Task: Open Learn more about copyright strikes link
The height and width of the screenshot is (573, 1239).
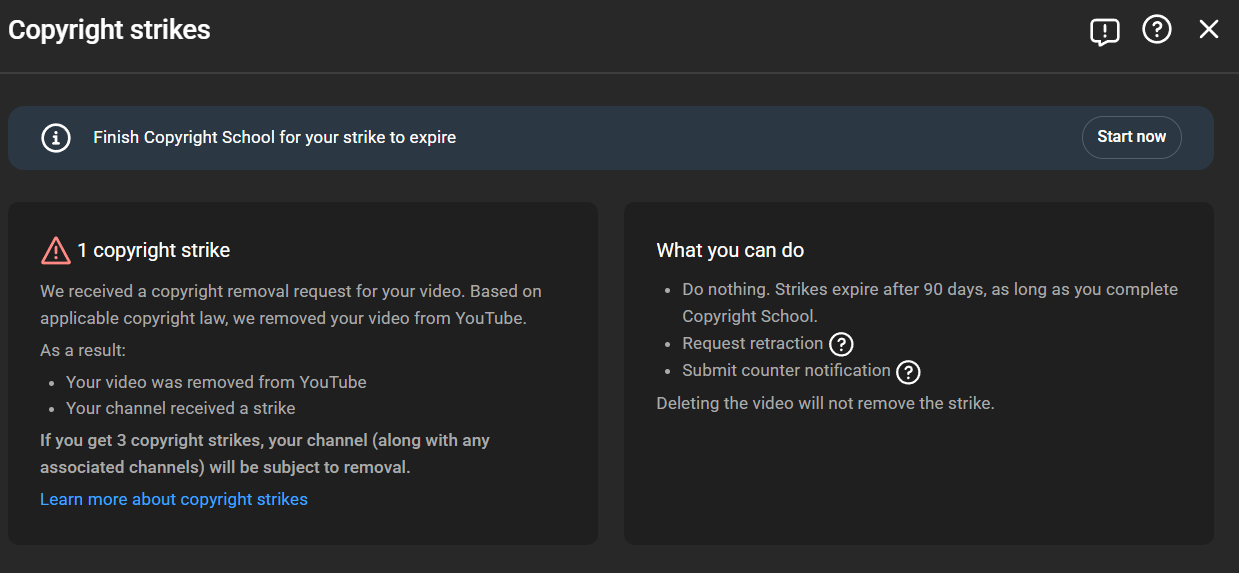Action: [x=174, y=499]
